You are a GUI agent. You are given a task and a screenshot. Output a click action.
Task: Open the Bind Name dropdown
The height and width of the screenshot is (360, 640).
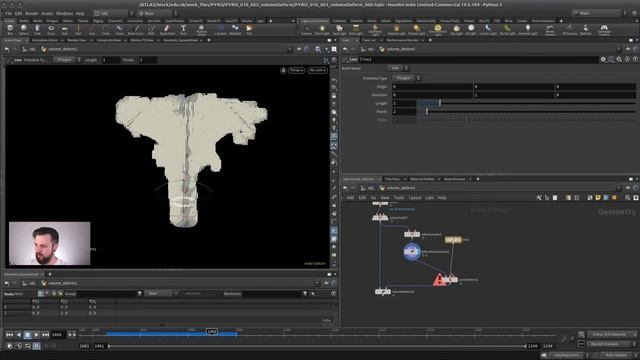pos(398,68)
